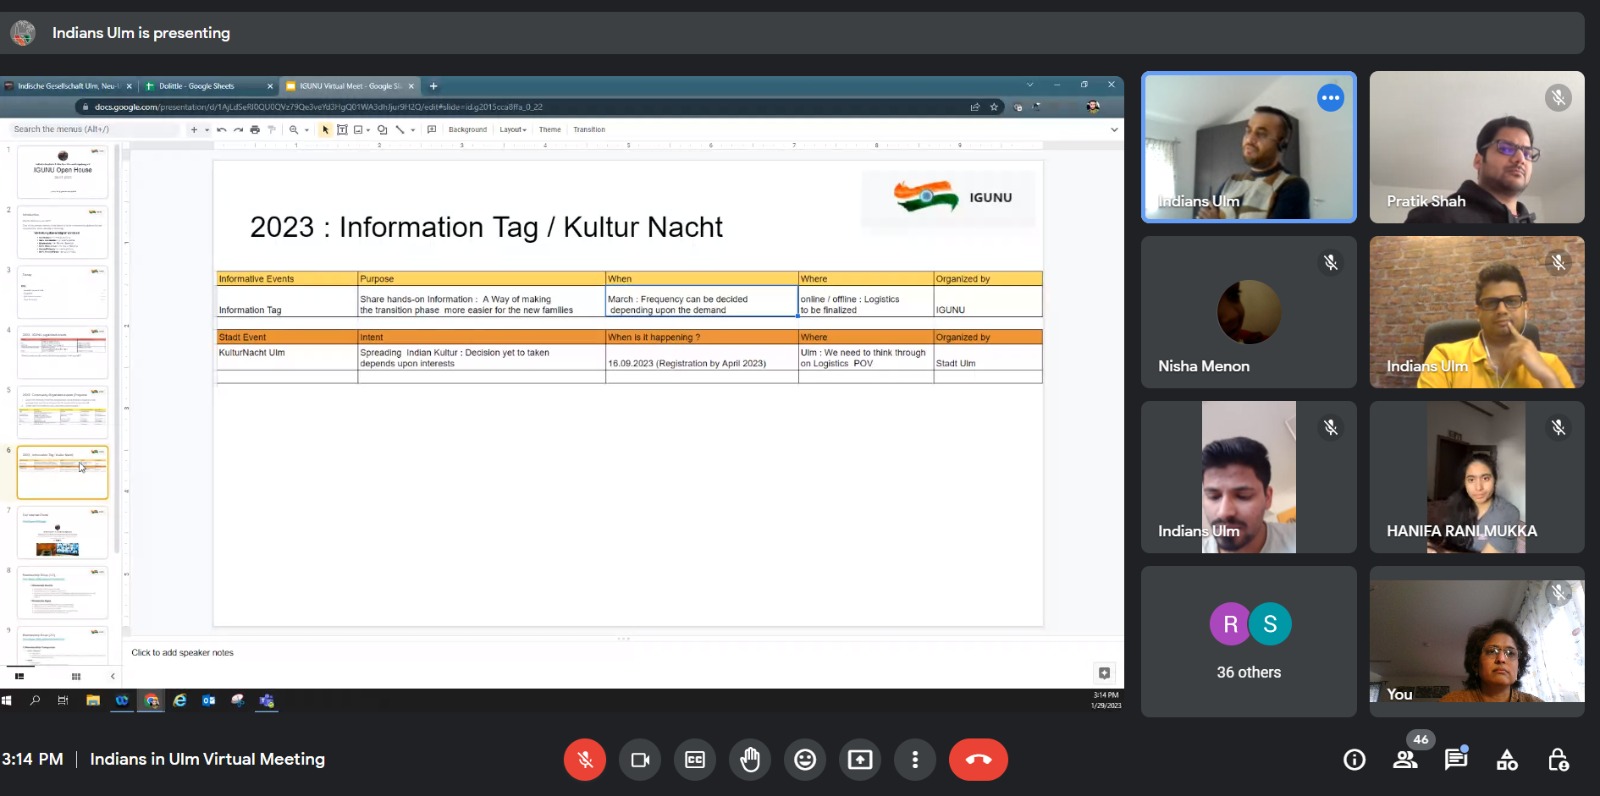
Task: Open the Transition panel
Action: point(589,129)
